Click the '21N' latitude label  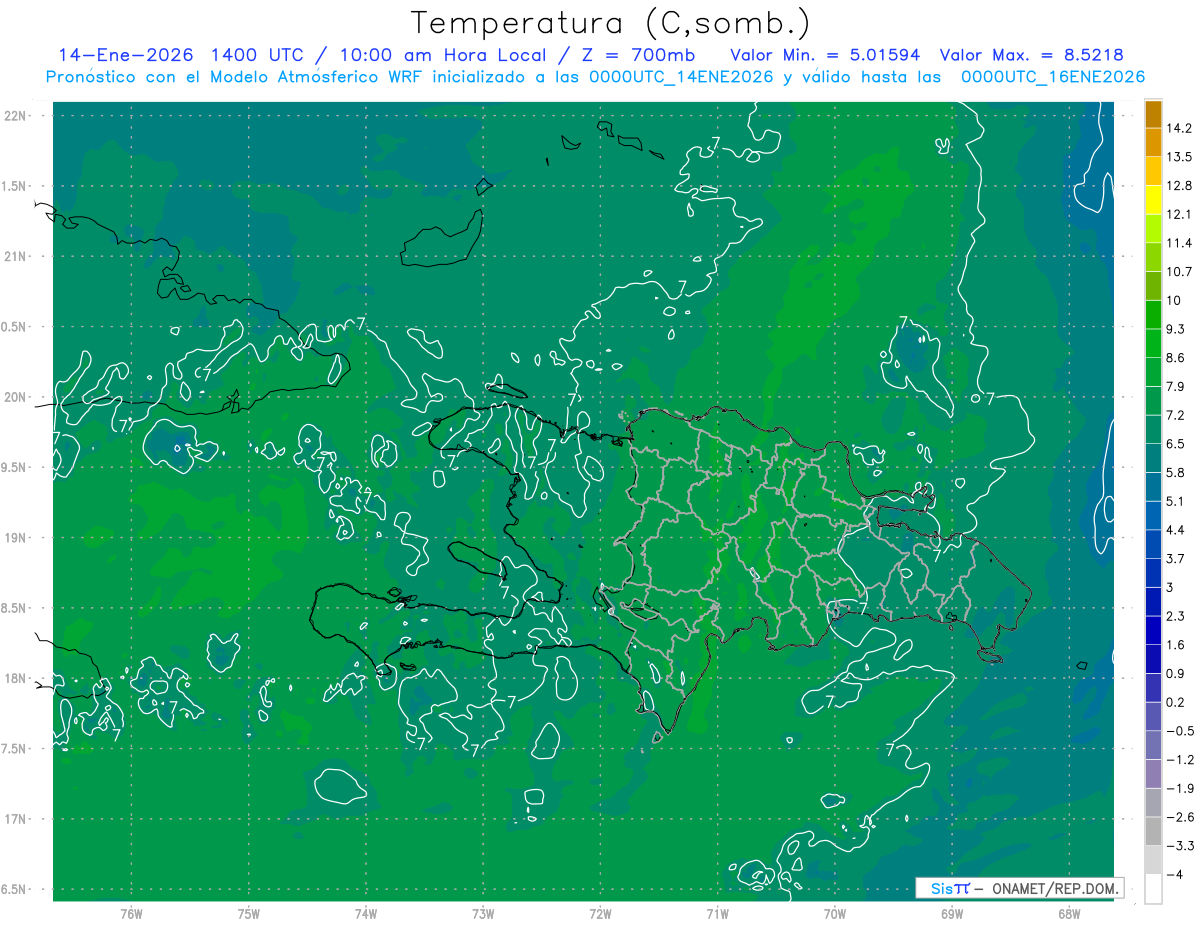[16, 256]
